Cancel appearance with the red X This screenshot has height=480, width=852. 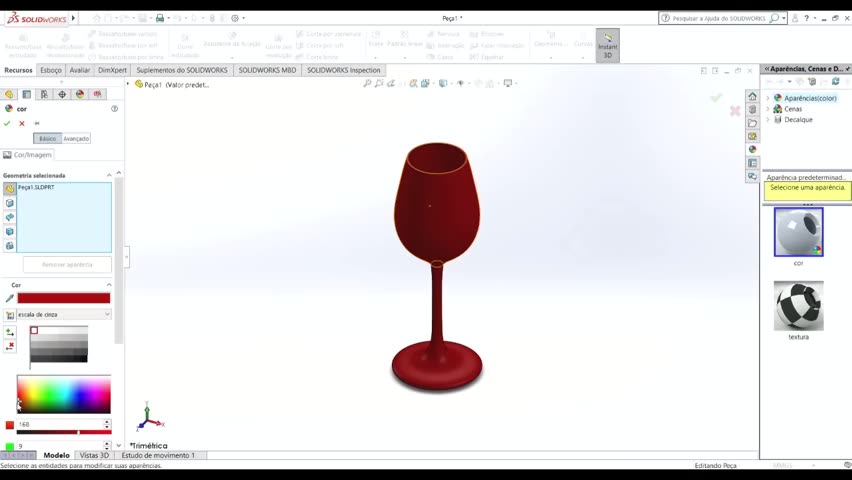click(22, 124)
